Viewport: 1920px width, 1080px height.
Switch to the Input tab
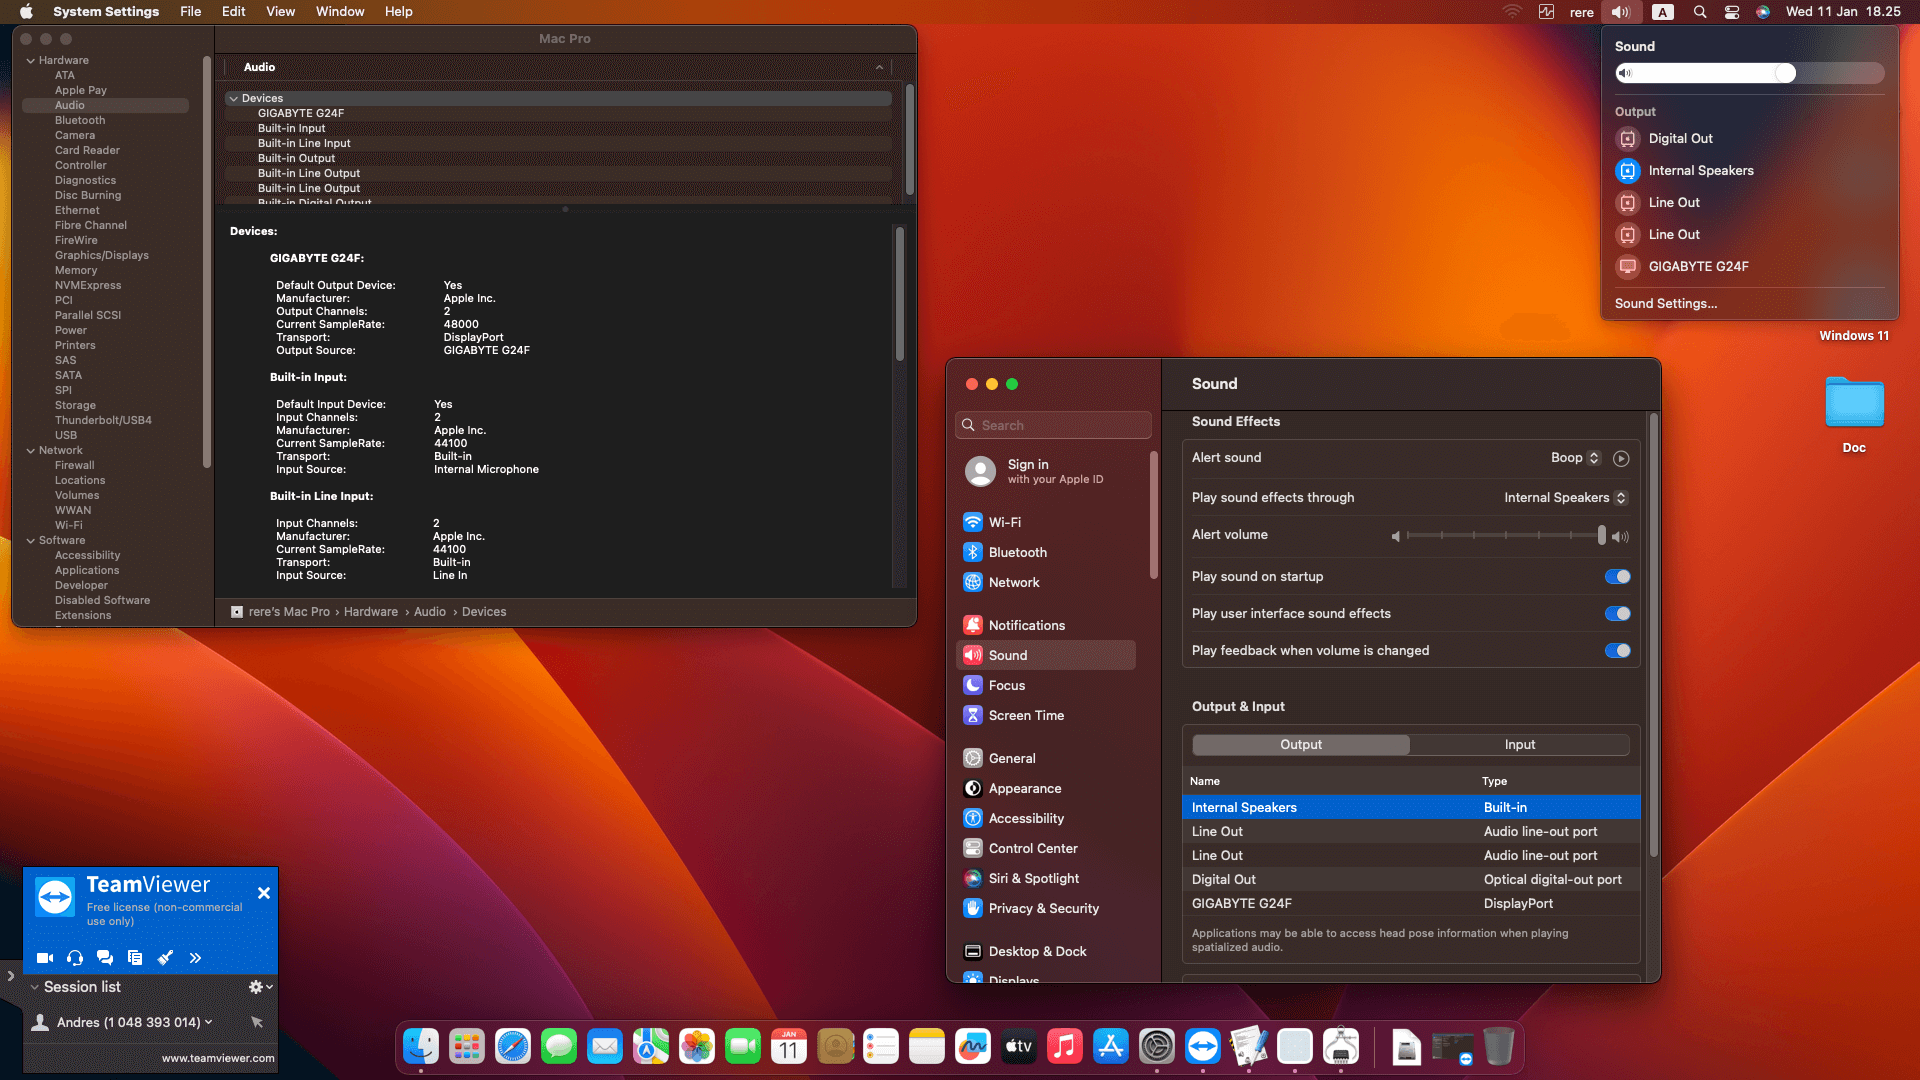click(1519, 745)
